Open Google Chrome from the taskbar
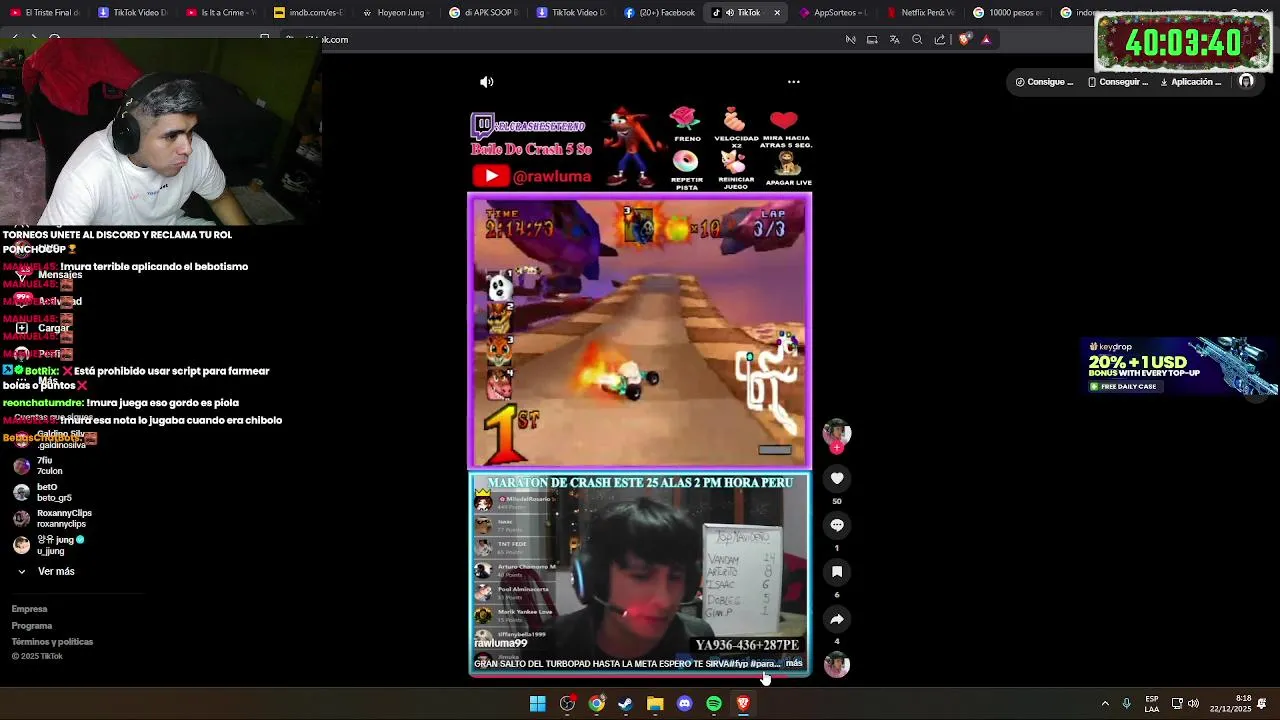The width and height of the screenshot is (1280, 720). tap(597, 704)
